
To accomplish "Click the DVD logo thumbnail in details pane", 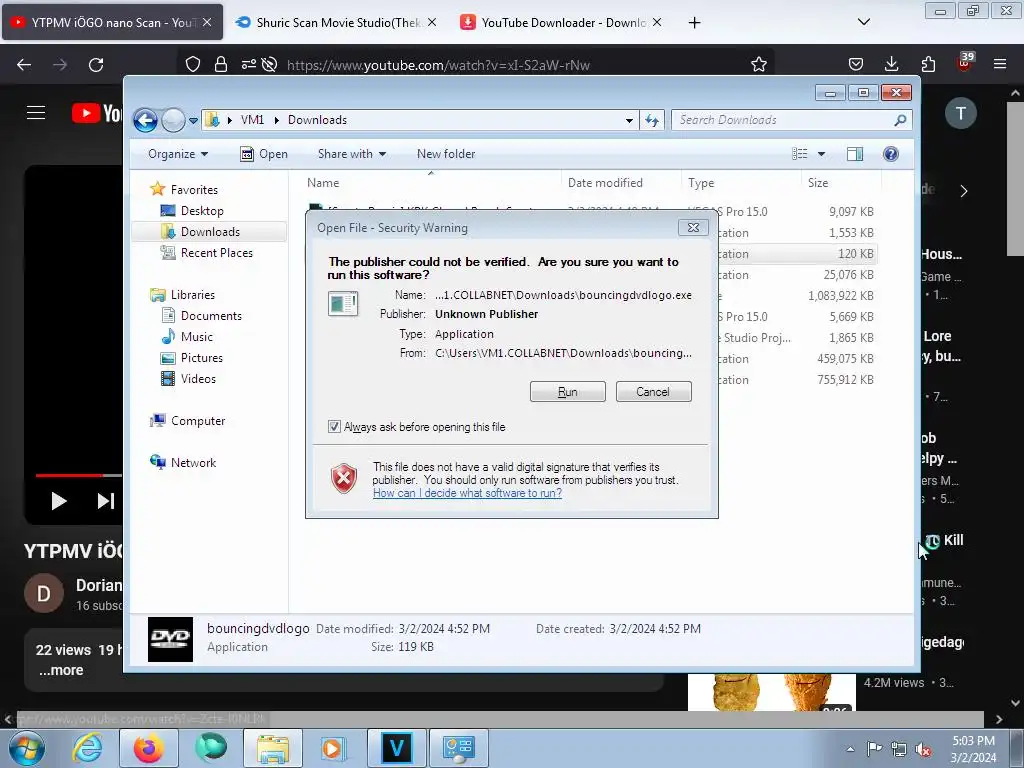I will pyautogui.click(x=170, y=639).
